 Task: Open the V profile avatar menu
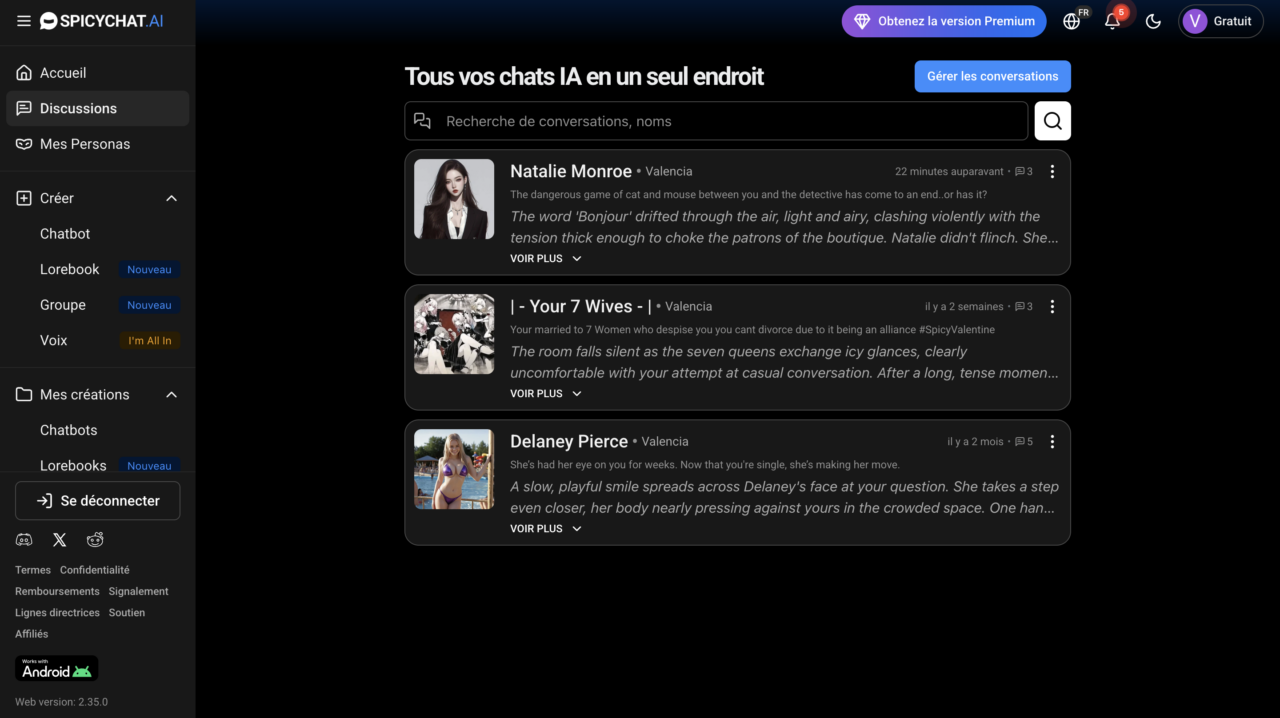click(1220, 21)
